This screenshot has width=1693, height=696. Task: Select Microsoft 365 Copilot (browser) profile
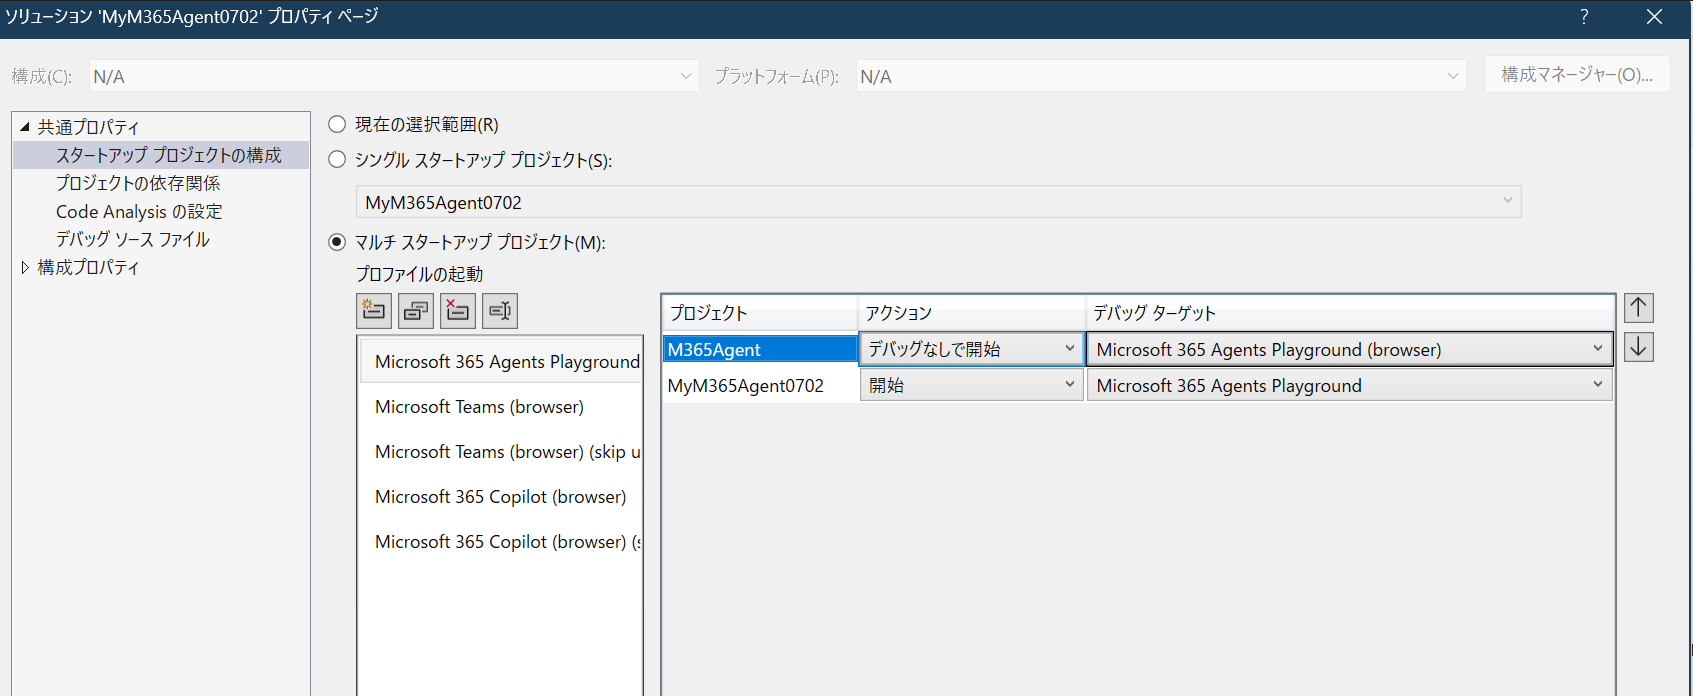coord(500,496)
